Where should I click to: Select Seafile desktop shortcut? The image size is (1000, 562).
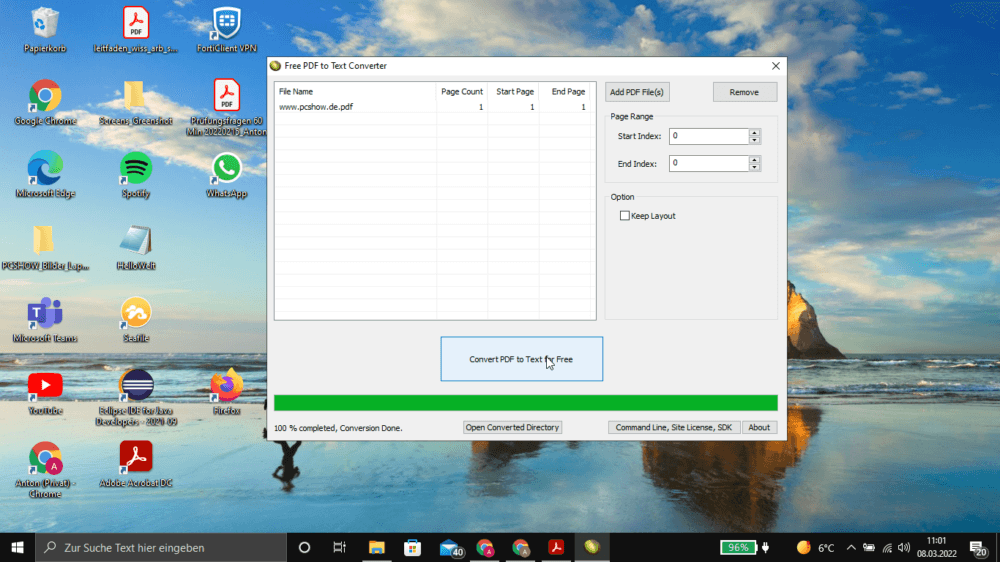135,320
